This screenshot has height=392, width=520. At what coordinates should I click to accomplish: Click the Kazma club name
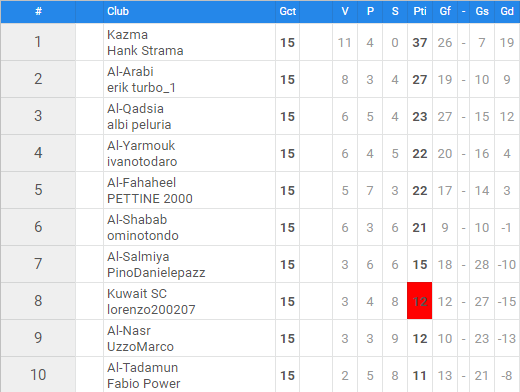tap(127, 35)
